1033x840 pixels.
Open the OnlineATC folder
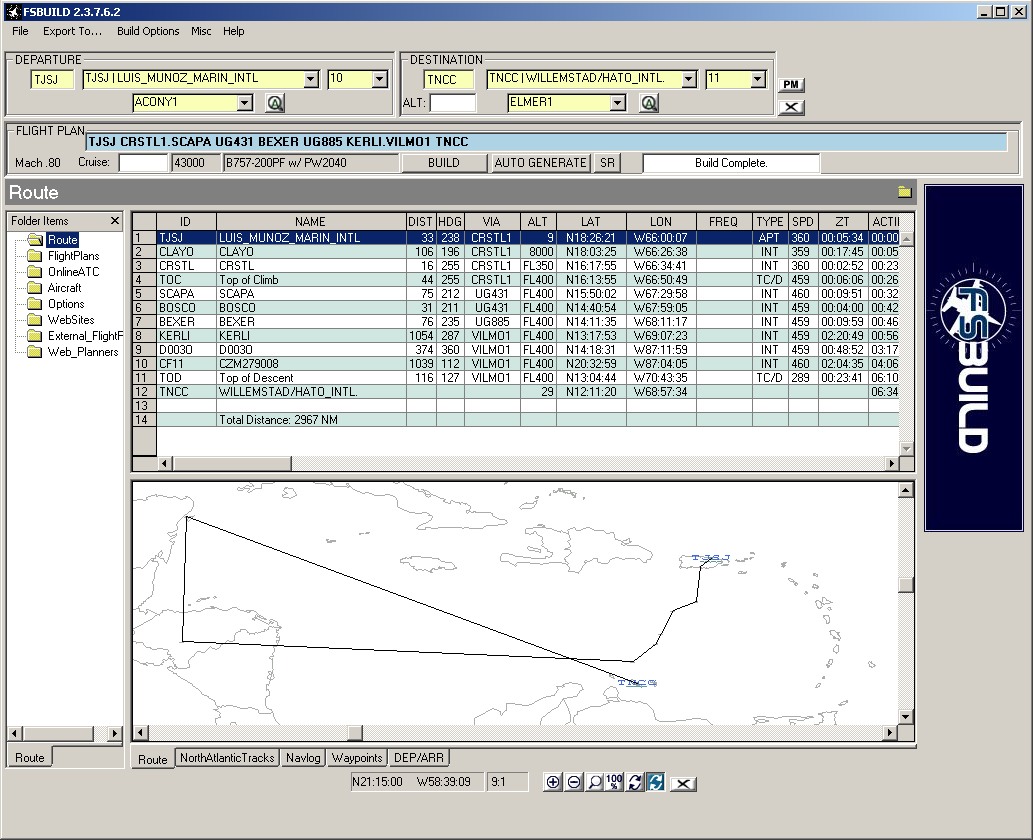point(73,271)
